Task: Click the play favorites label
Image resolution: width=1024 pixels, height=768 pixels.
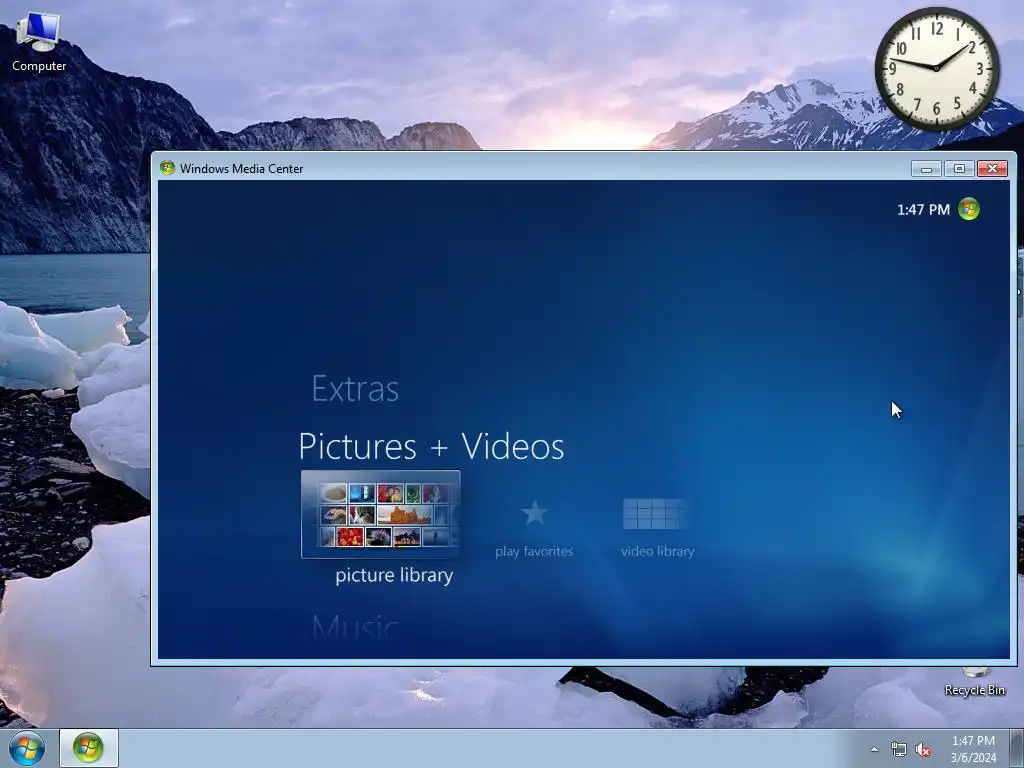Action: click(x=534, y=551)
